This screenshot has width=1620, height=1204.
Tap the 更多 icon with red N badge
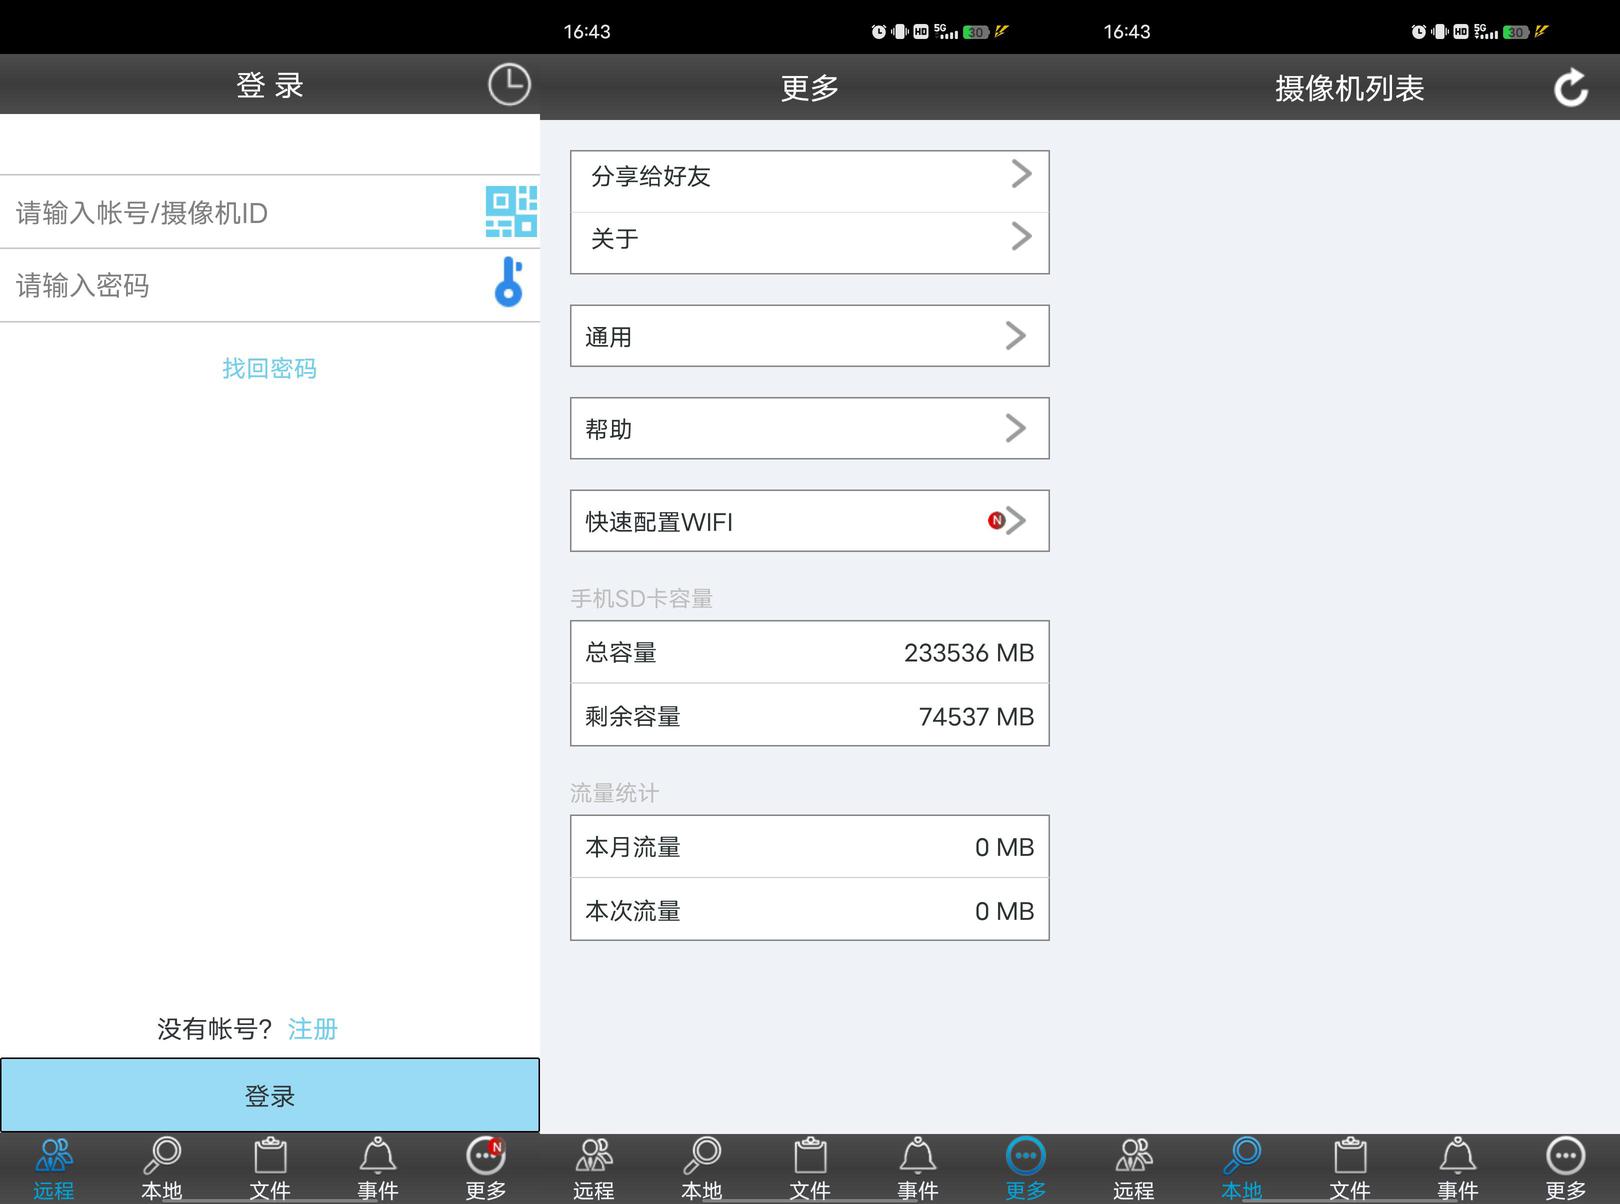coord(486,1158)
